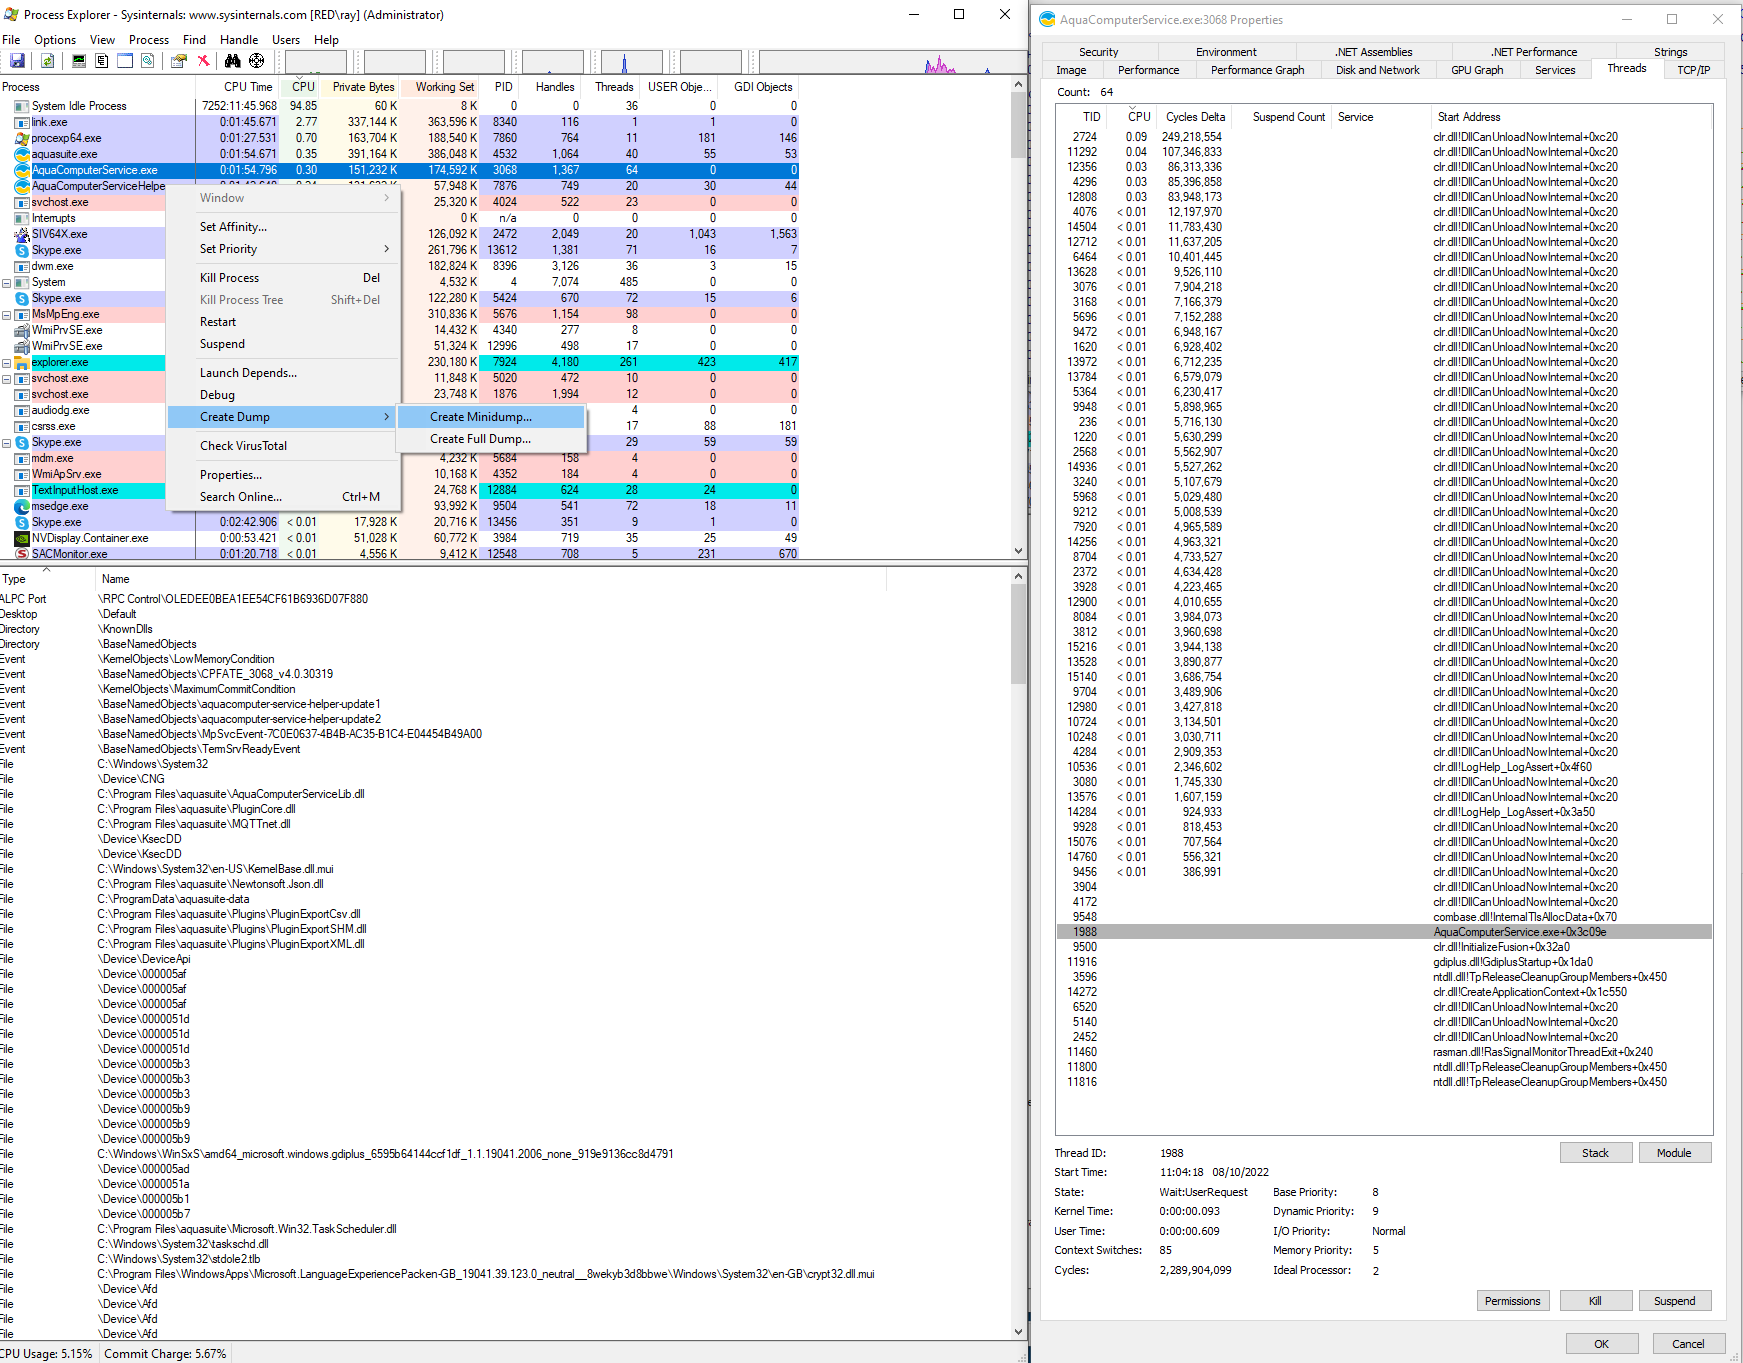
Task: Open System Information via the graph monitor icon
Action: [79, 61]
